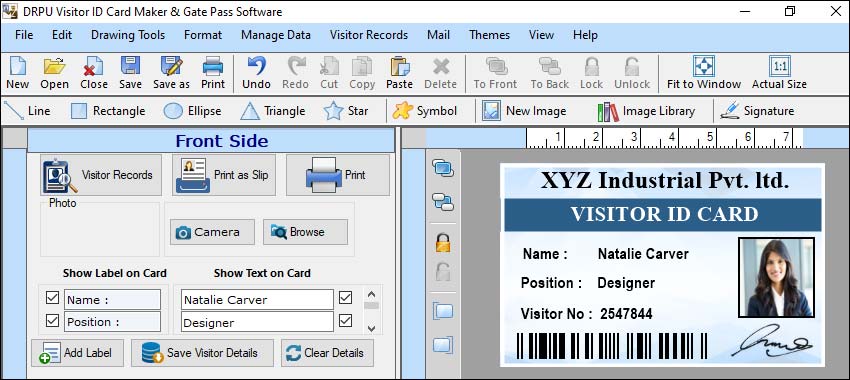Click the Visitor Records button in the Front Side panel
This screenshot has height=380, width=850.
(101, 175)
